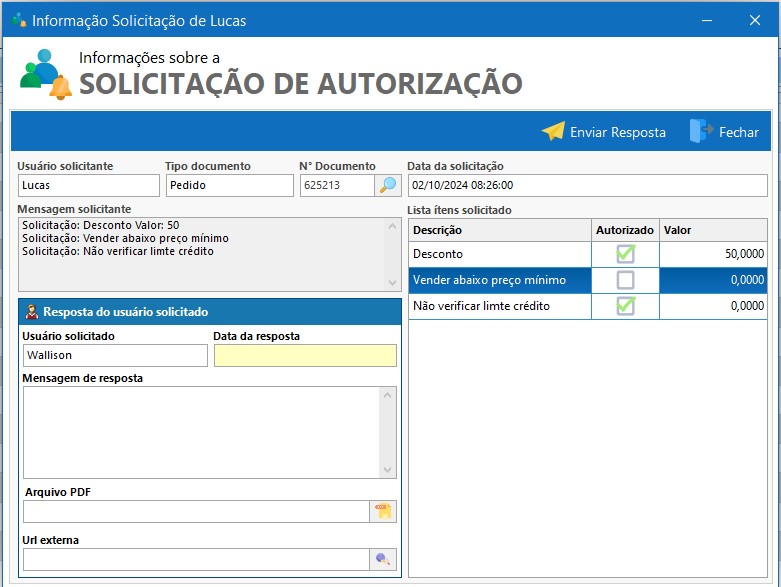Focus the N° Documento field
781x587 pixels.
click(337, 185)
